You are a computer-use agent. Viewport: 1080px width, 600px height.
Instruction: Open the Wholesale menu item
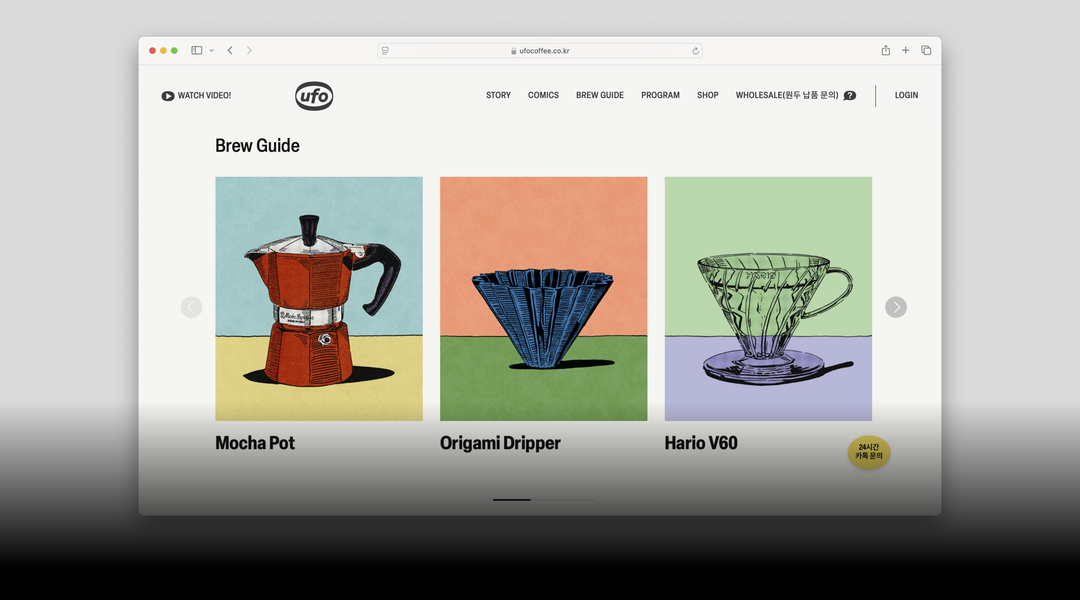click(787, 95)
